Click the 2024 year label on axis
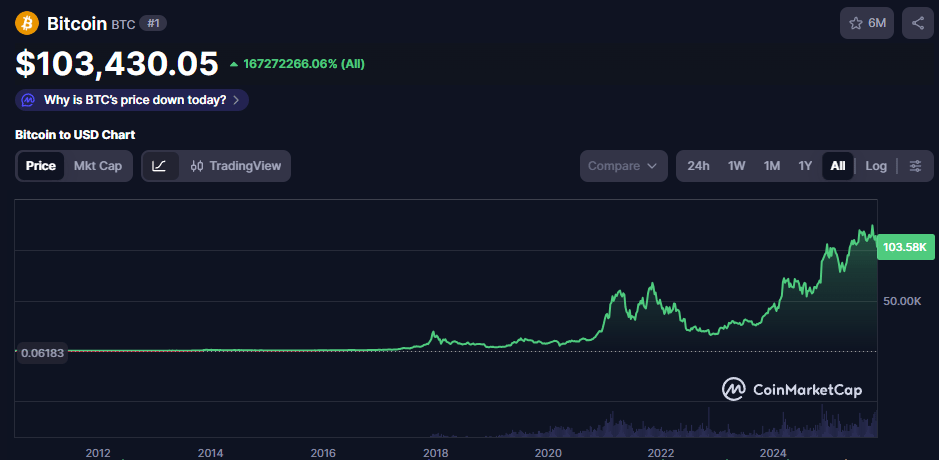Viewport: 939px width, 460px height. [x=774, y=452]
